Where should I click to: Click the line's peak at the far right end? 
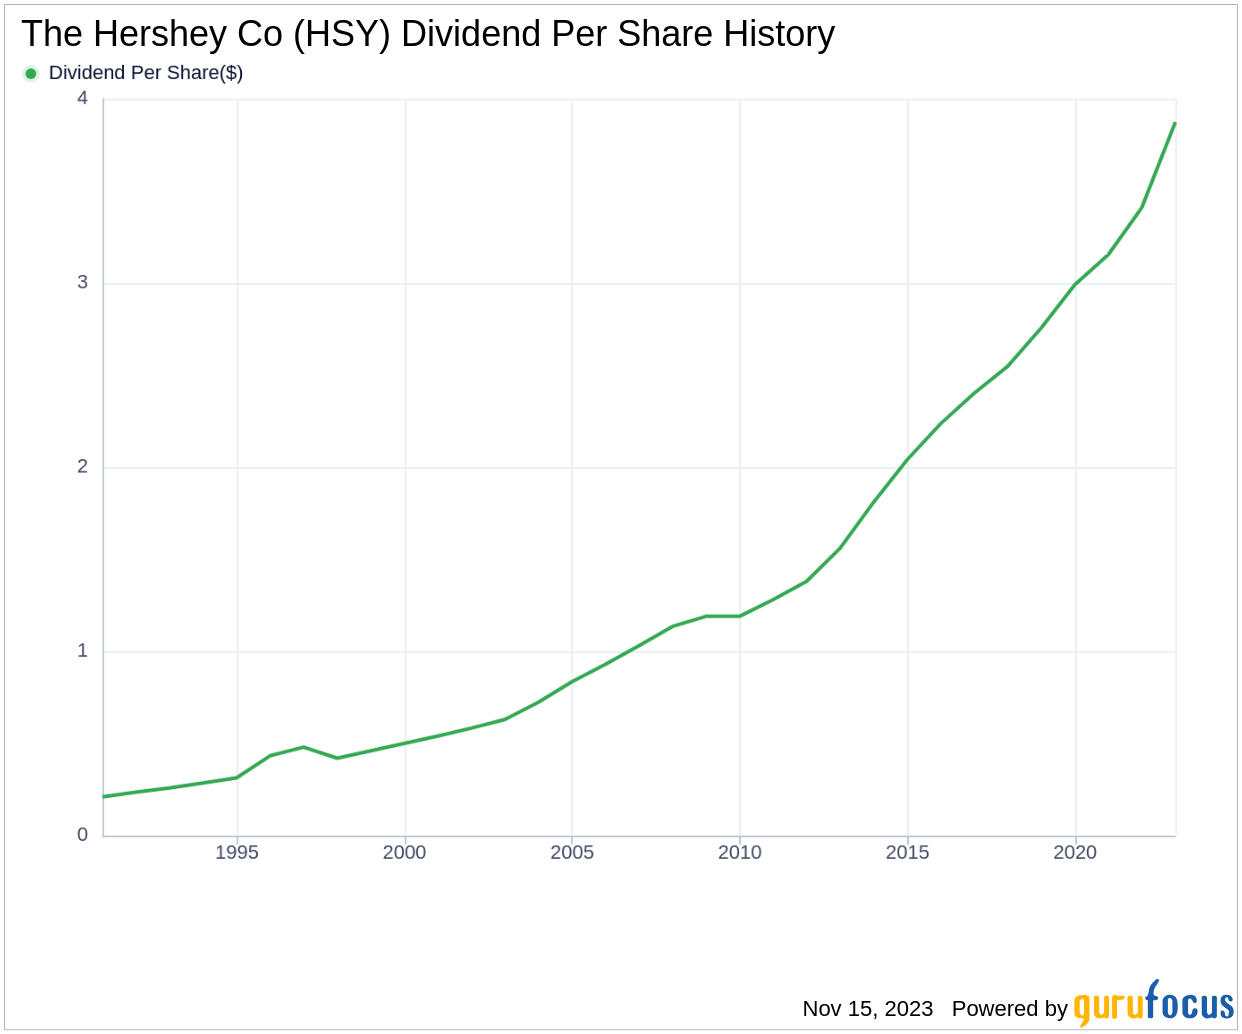tap(1174, 124)
